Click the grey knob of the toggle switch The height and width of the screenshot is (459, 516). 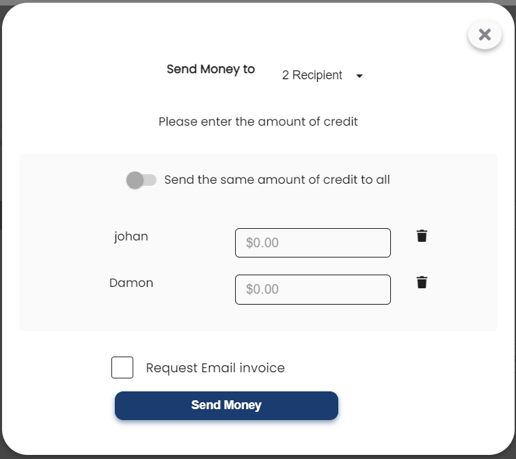pyautogui.click(x=135, y=180)
